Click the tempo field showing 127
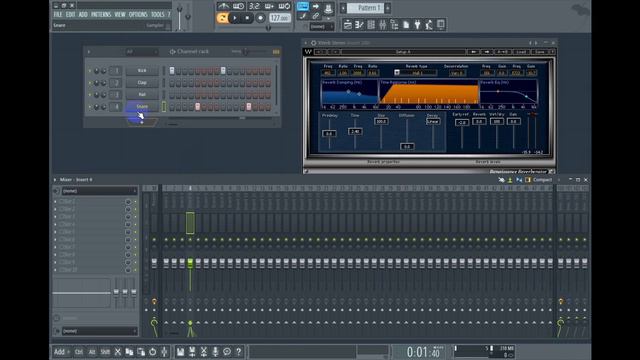This screenshot has height=360, width=640. pos(280,18)
